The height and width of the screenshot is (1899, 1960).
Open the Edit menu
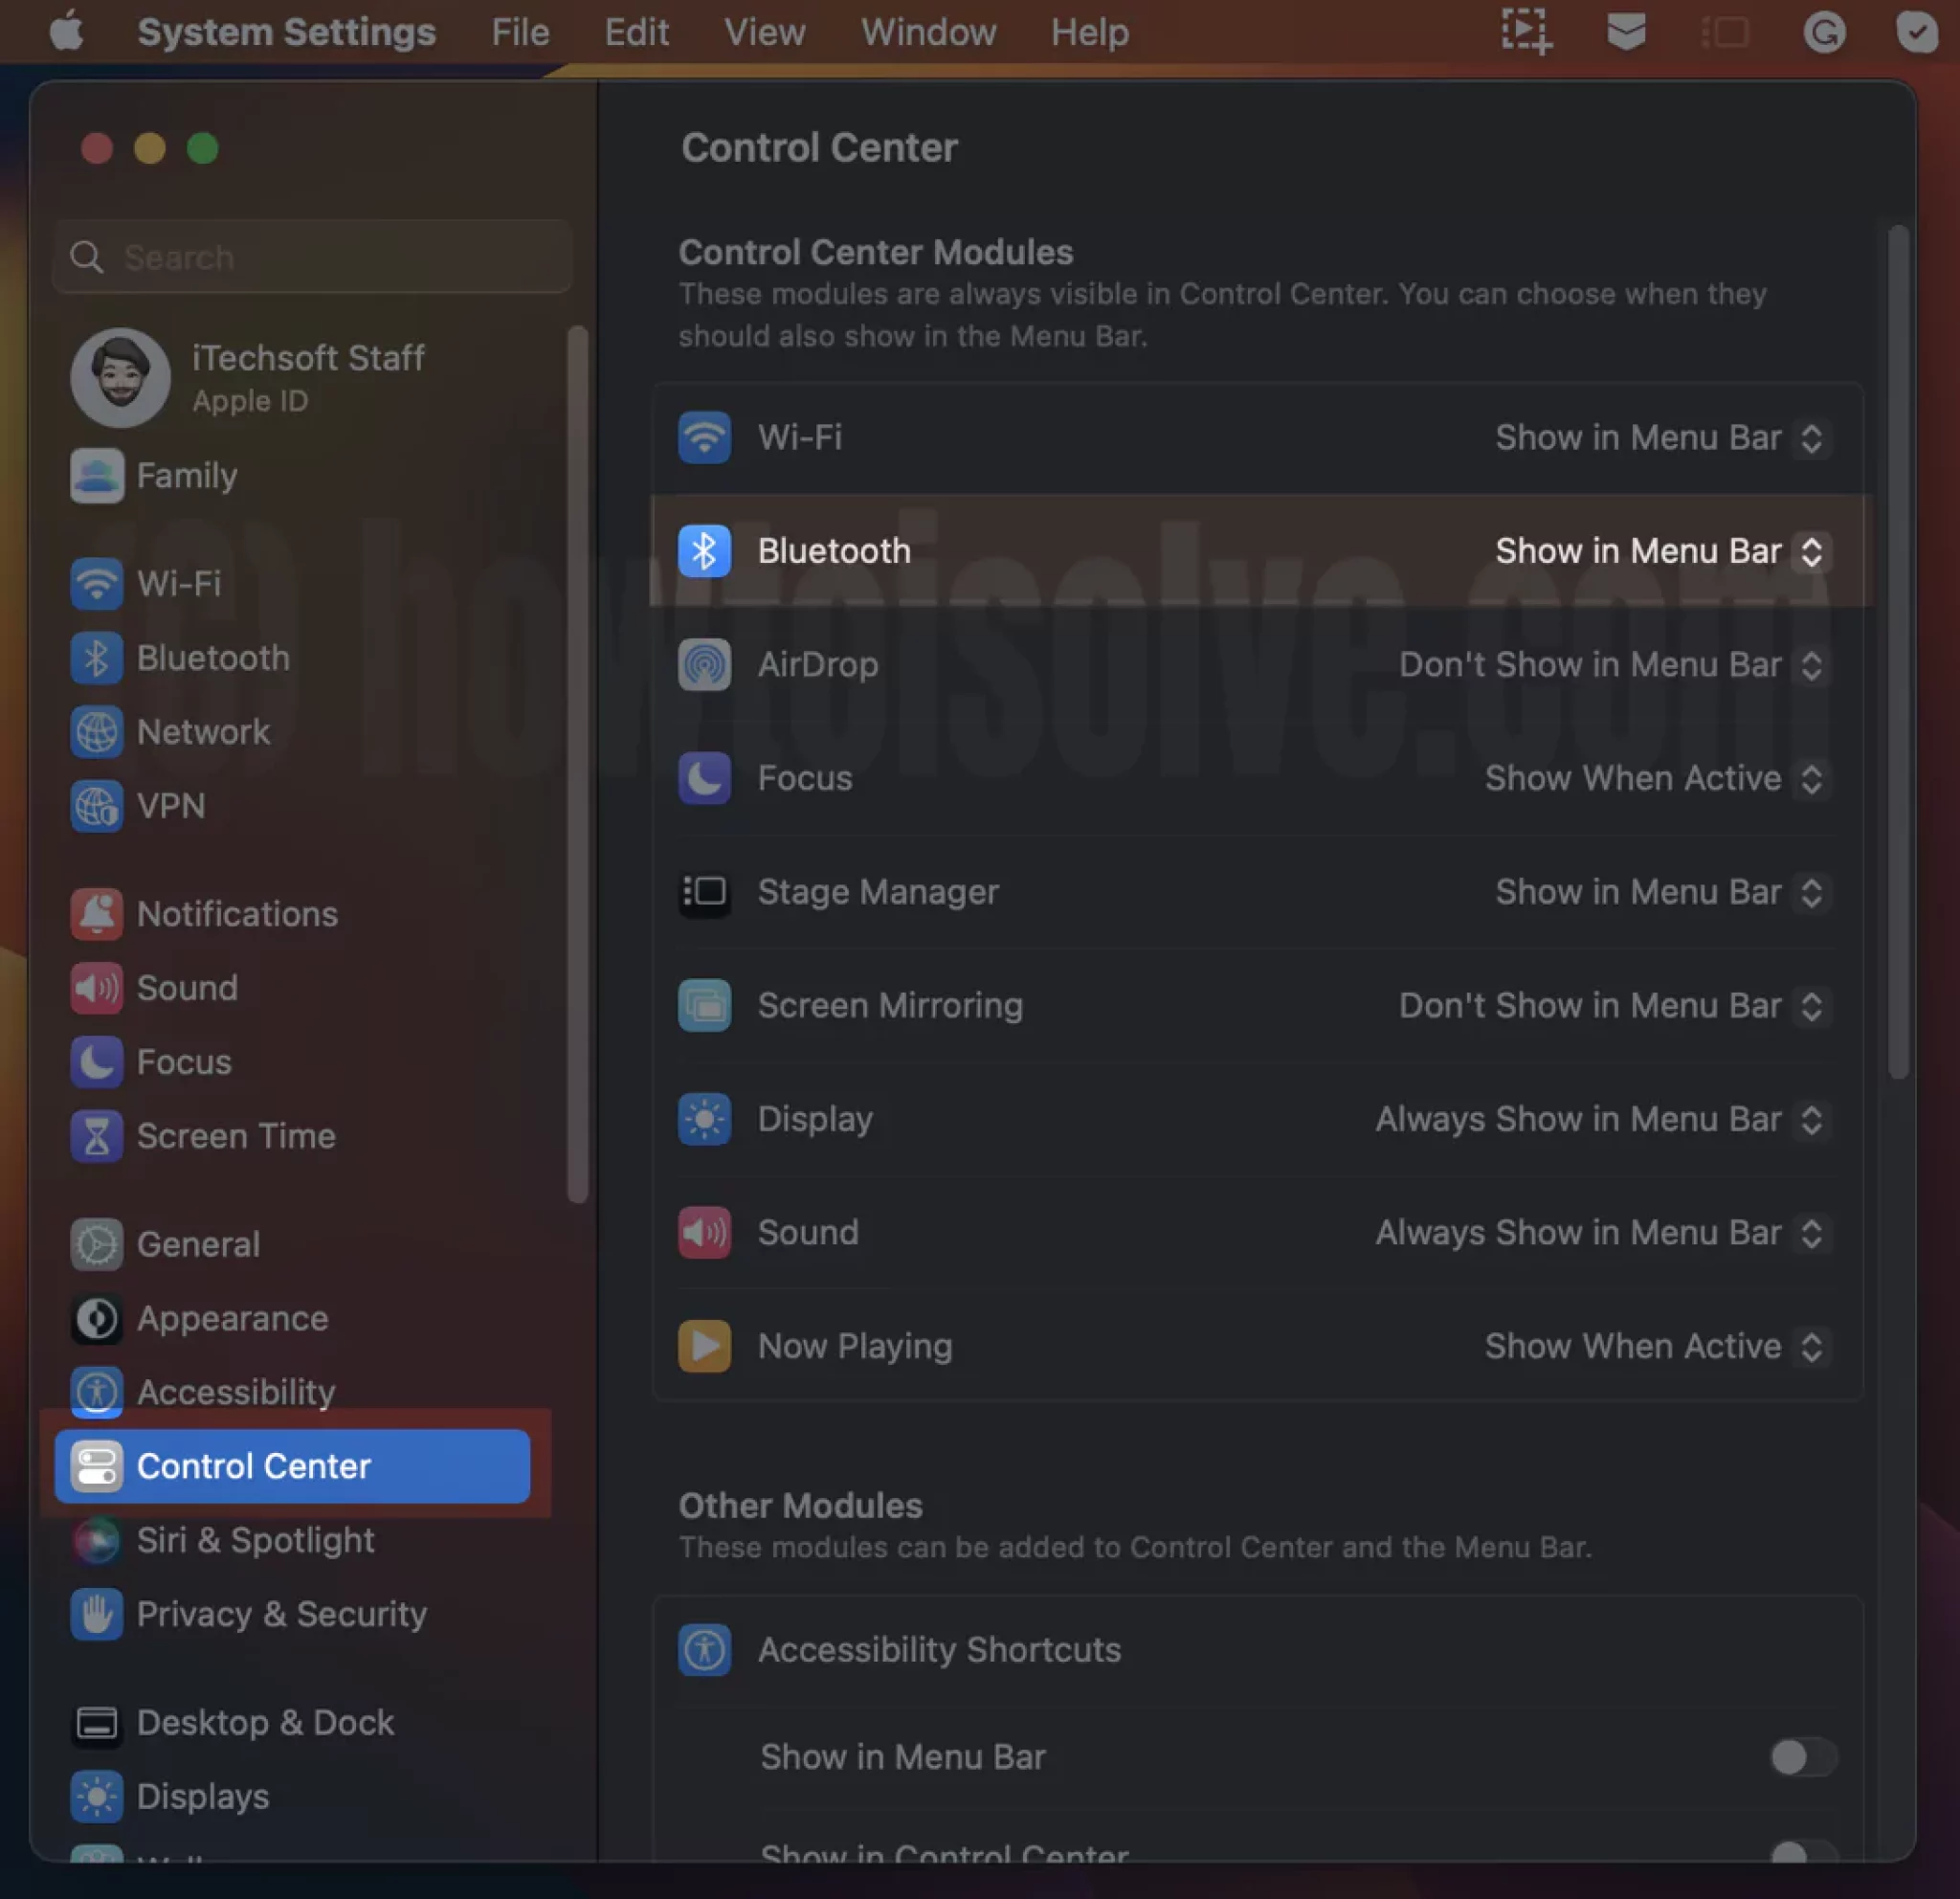(636, 32)
